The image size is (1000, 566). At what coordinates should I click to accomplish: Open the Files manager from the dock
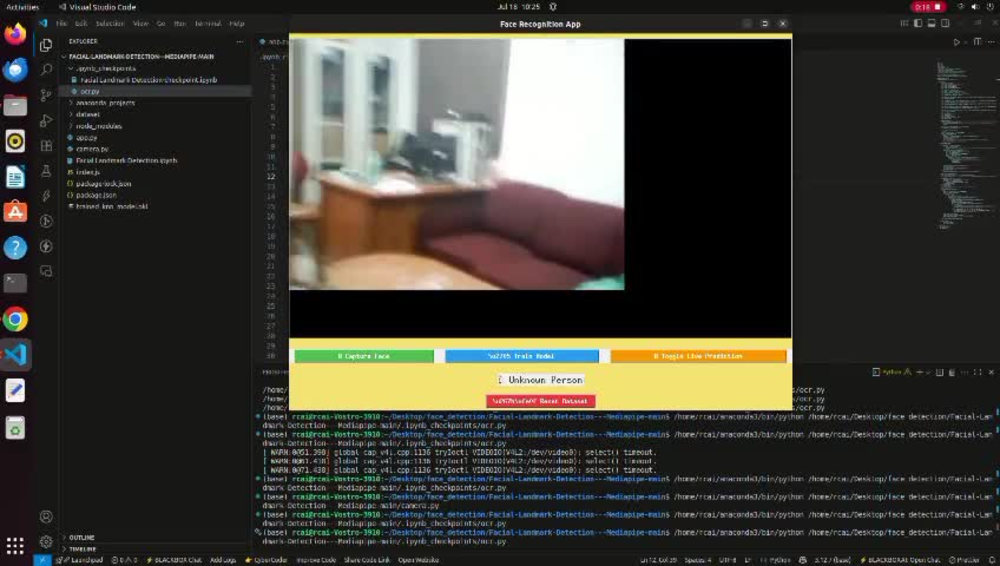[x=15, y=105]
